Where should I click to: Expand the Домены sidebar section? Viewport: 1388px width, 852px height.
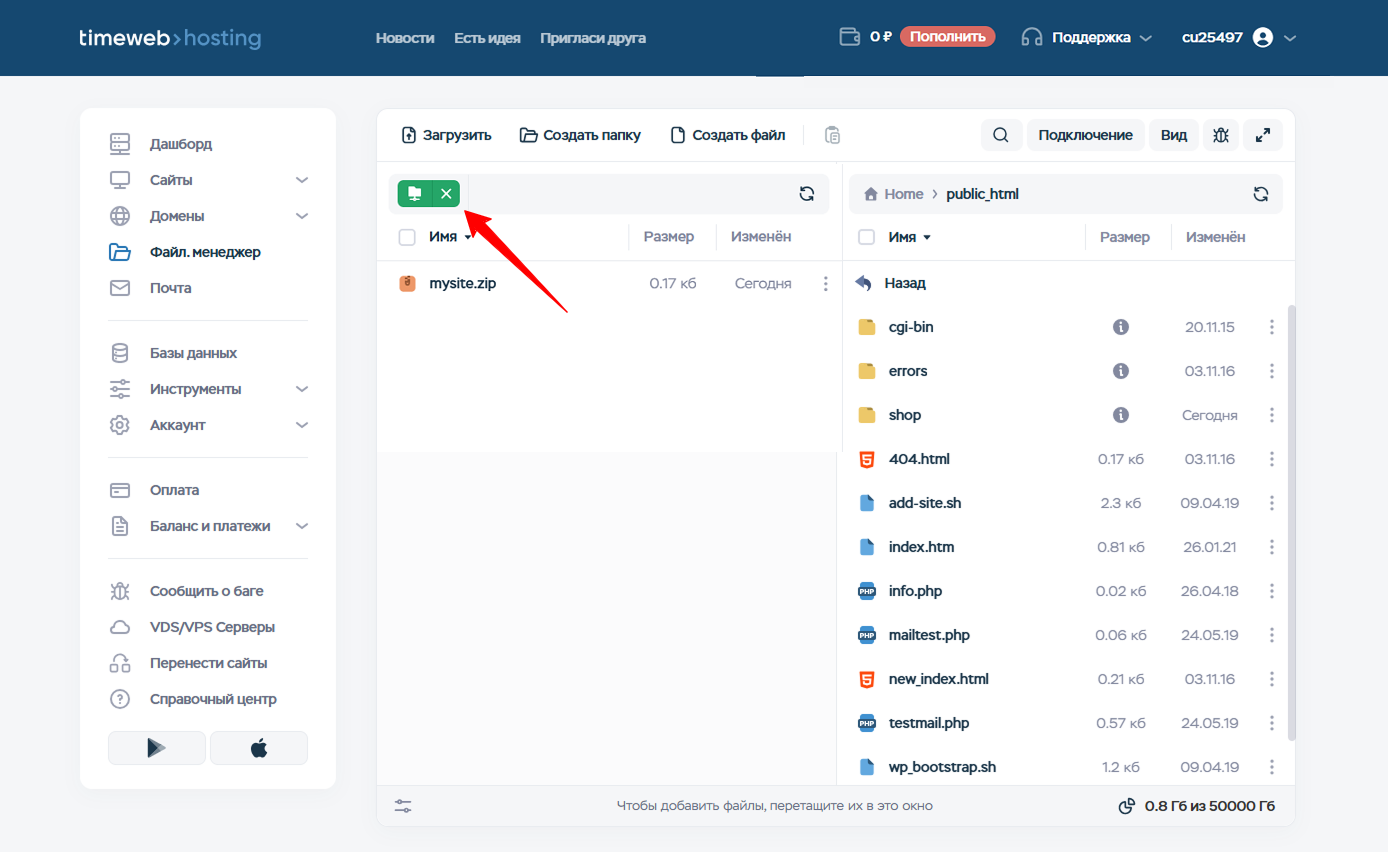click(302, 216)
